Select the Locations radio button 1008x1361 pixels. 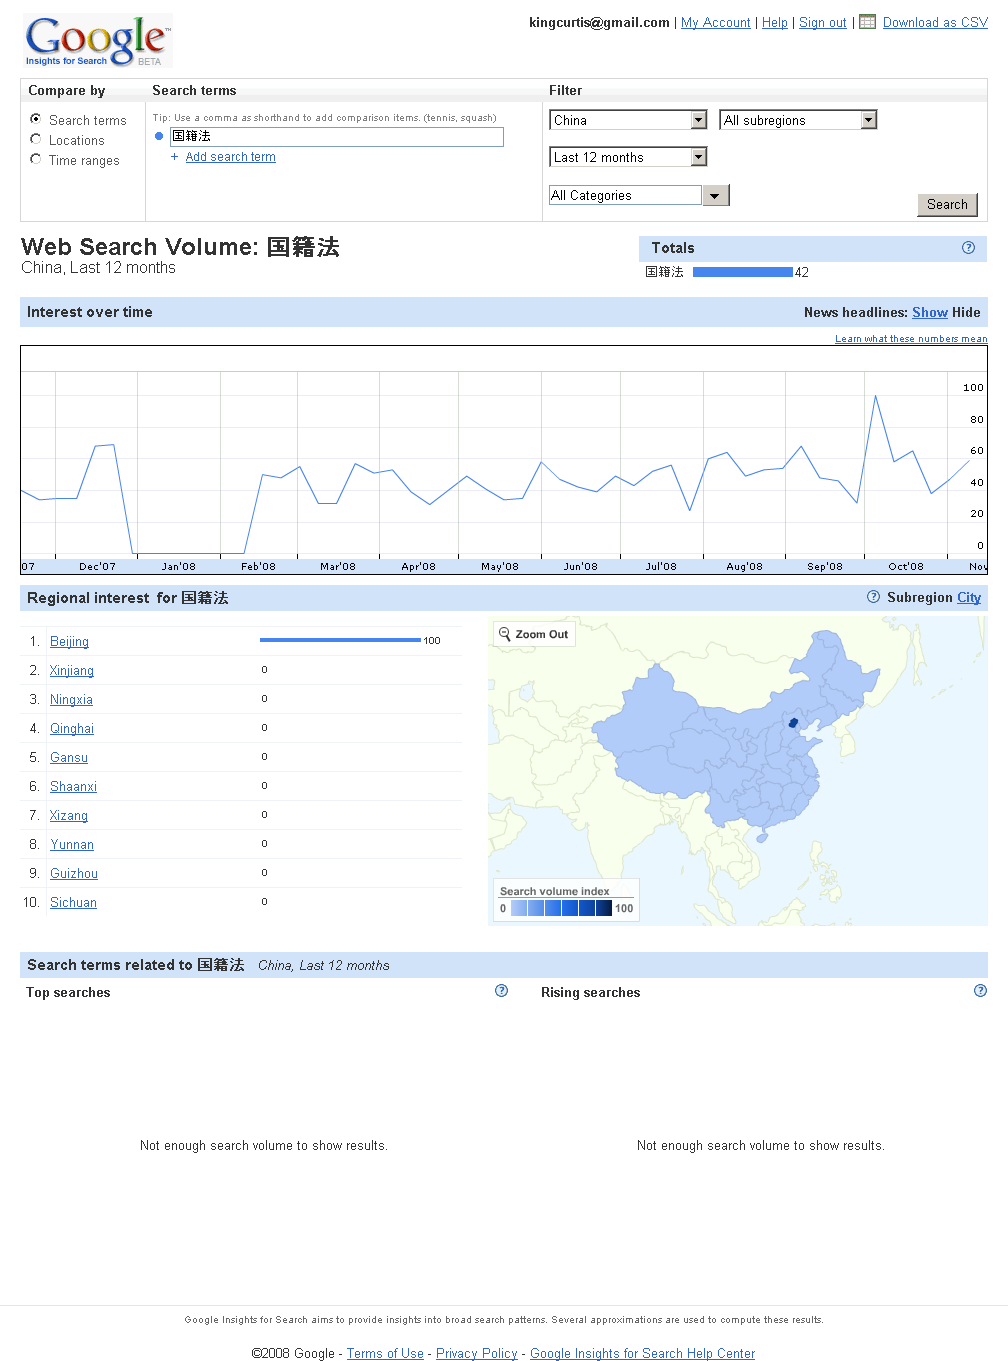click(36, 139)
